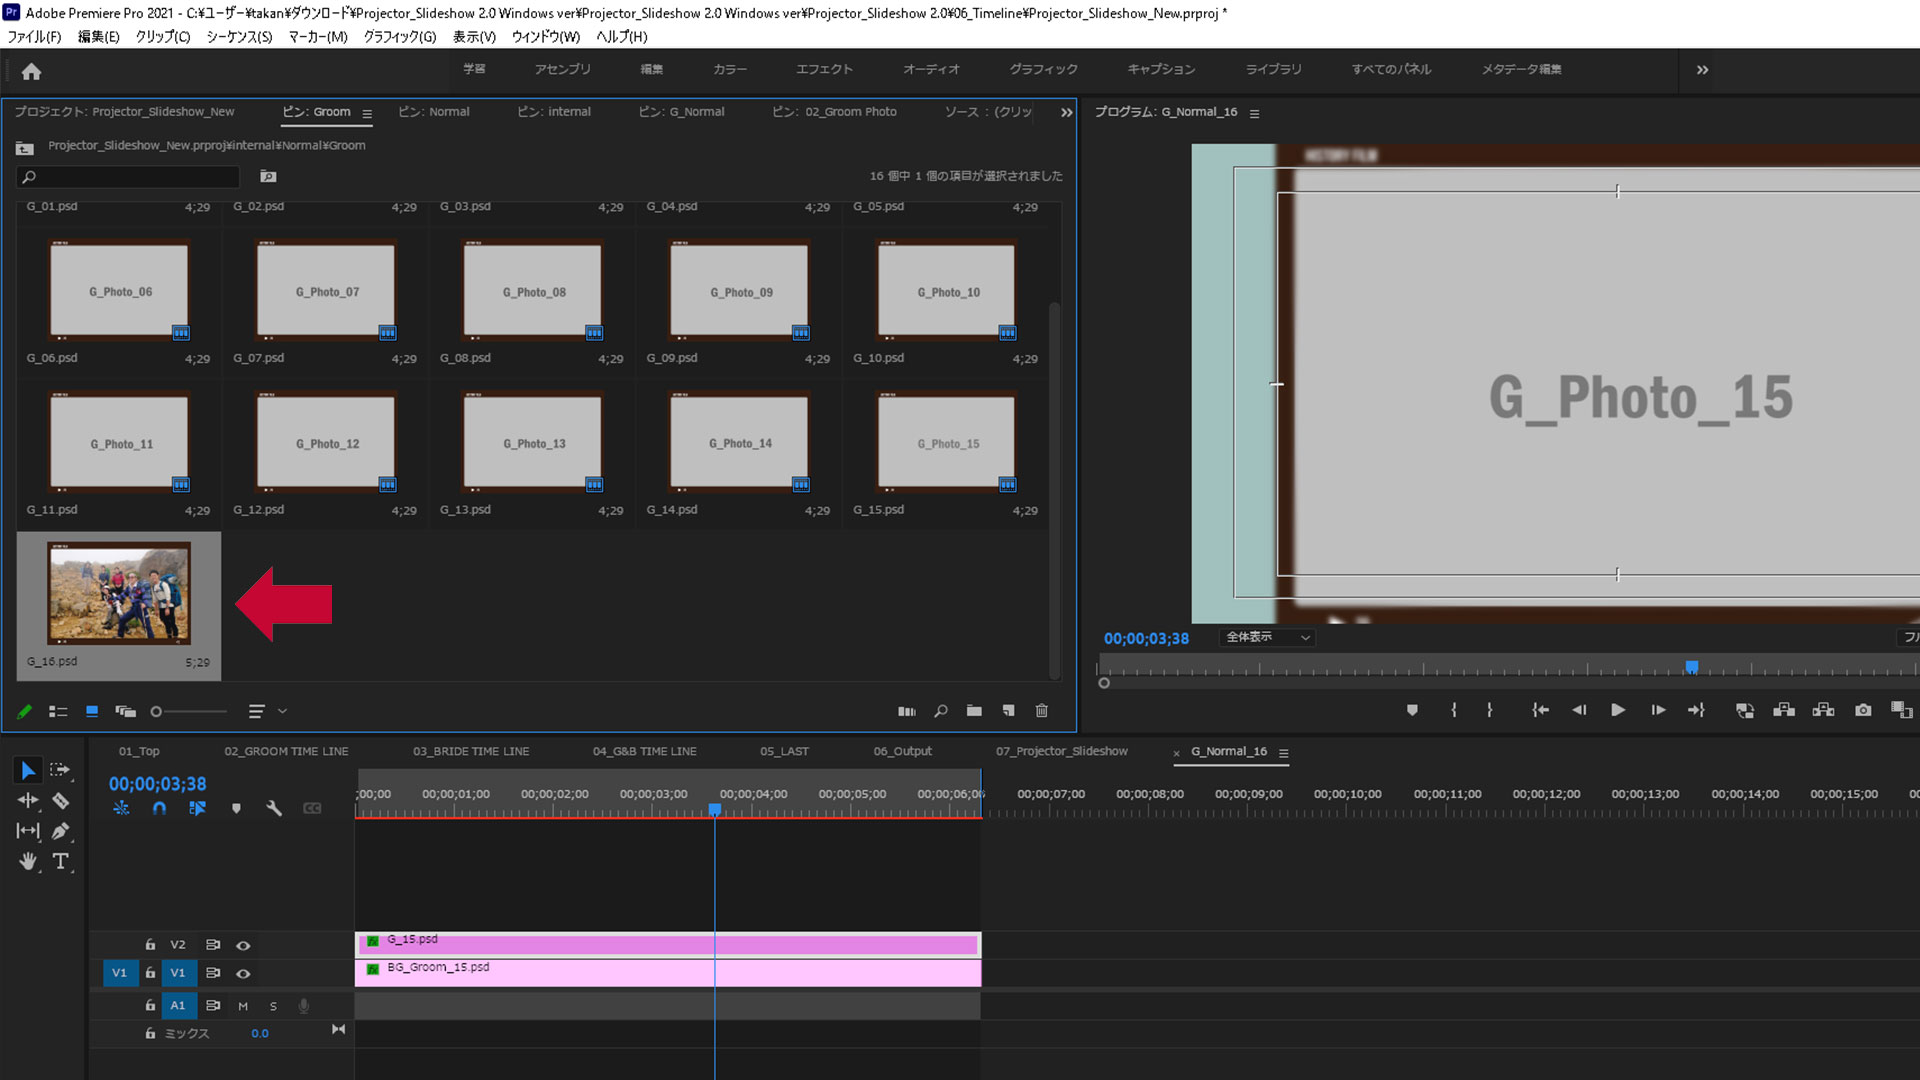Open 02_GROOM TIME LINE sequence tab
This screenshot has height=1080, width=1920.
click(286, 751)
